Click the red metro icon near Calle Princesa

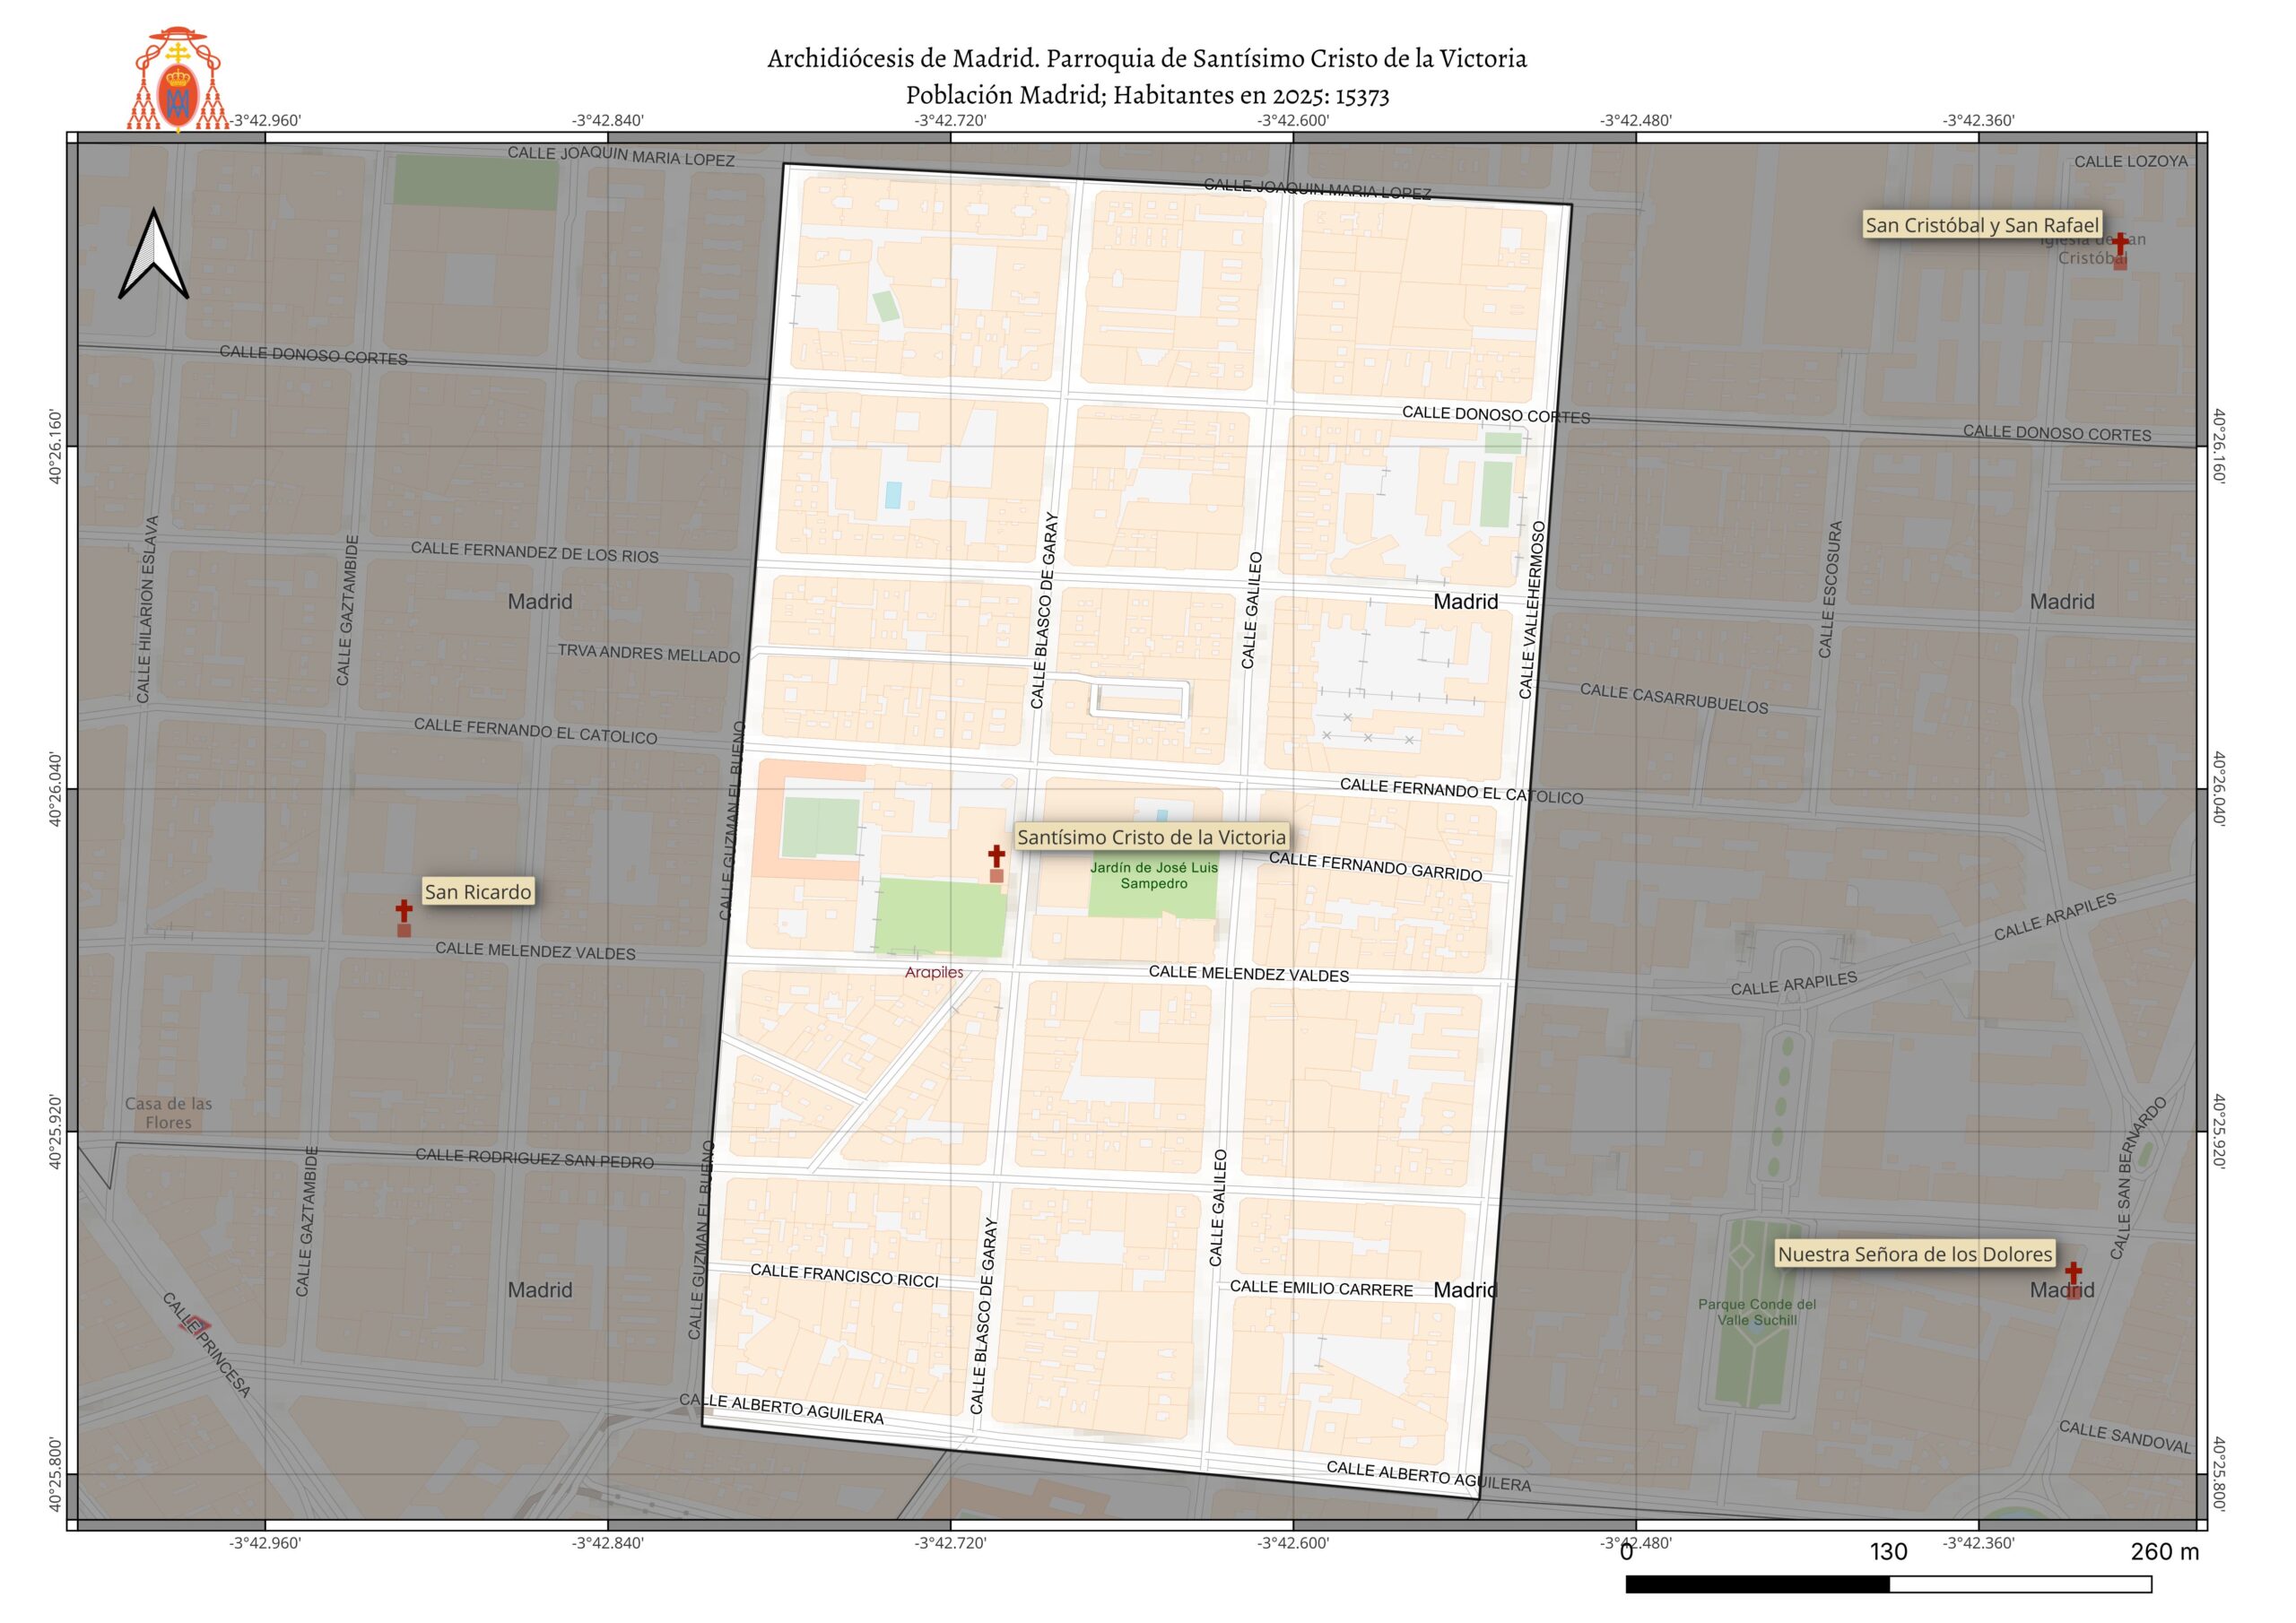click(195, 1325)
